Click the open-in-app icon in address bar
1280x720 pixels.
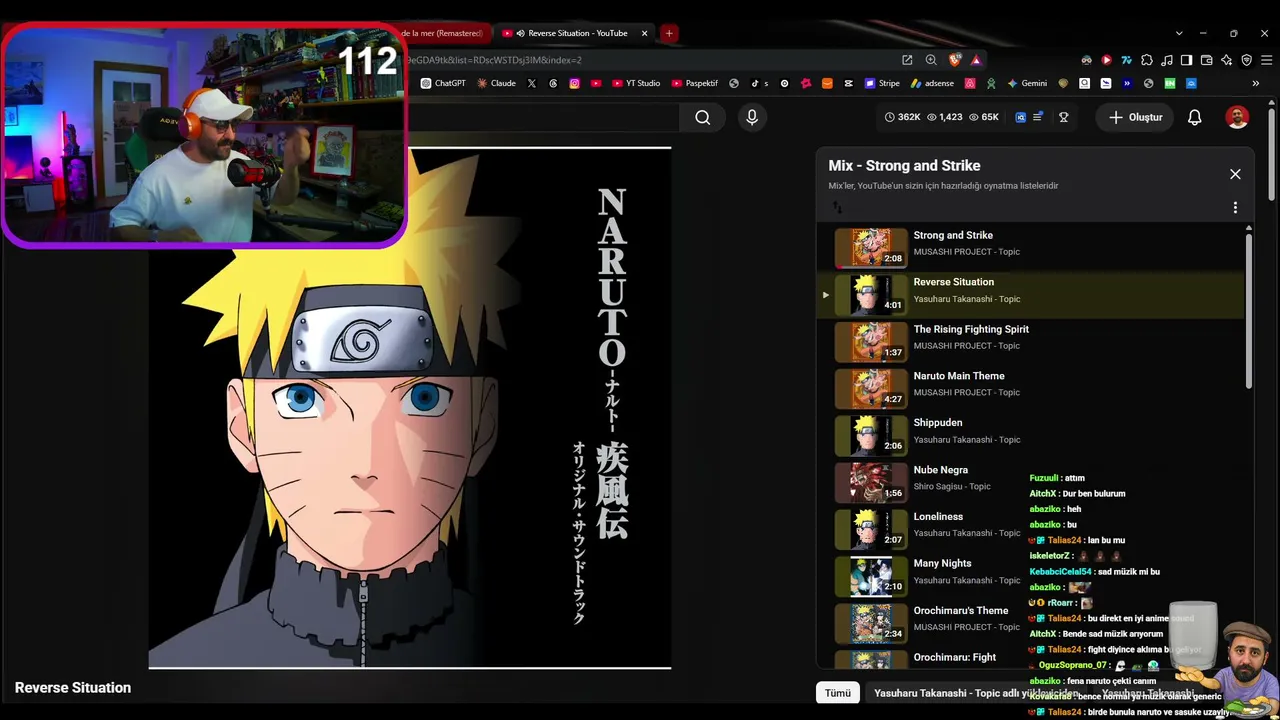pos(907,60)
